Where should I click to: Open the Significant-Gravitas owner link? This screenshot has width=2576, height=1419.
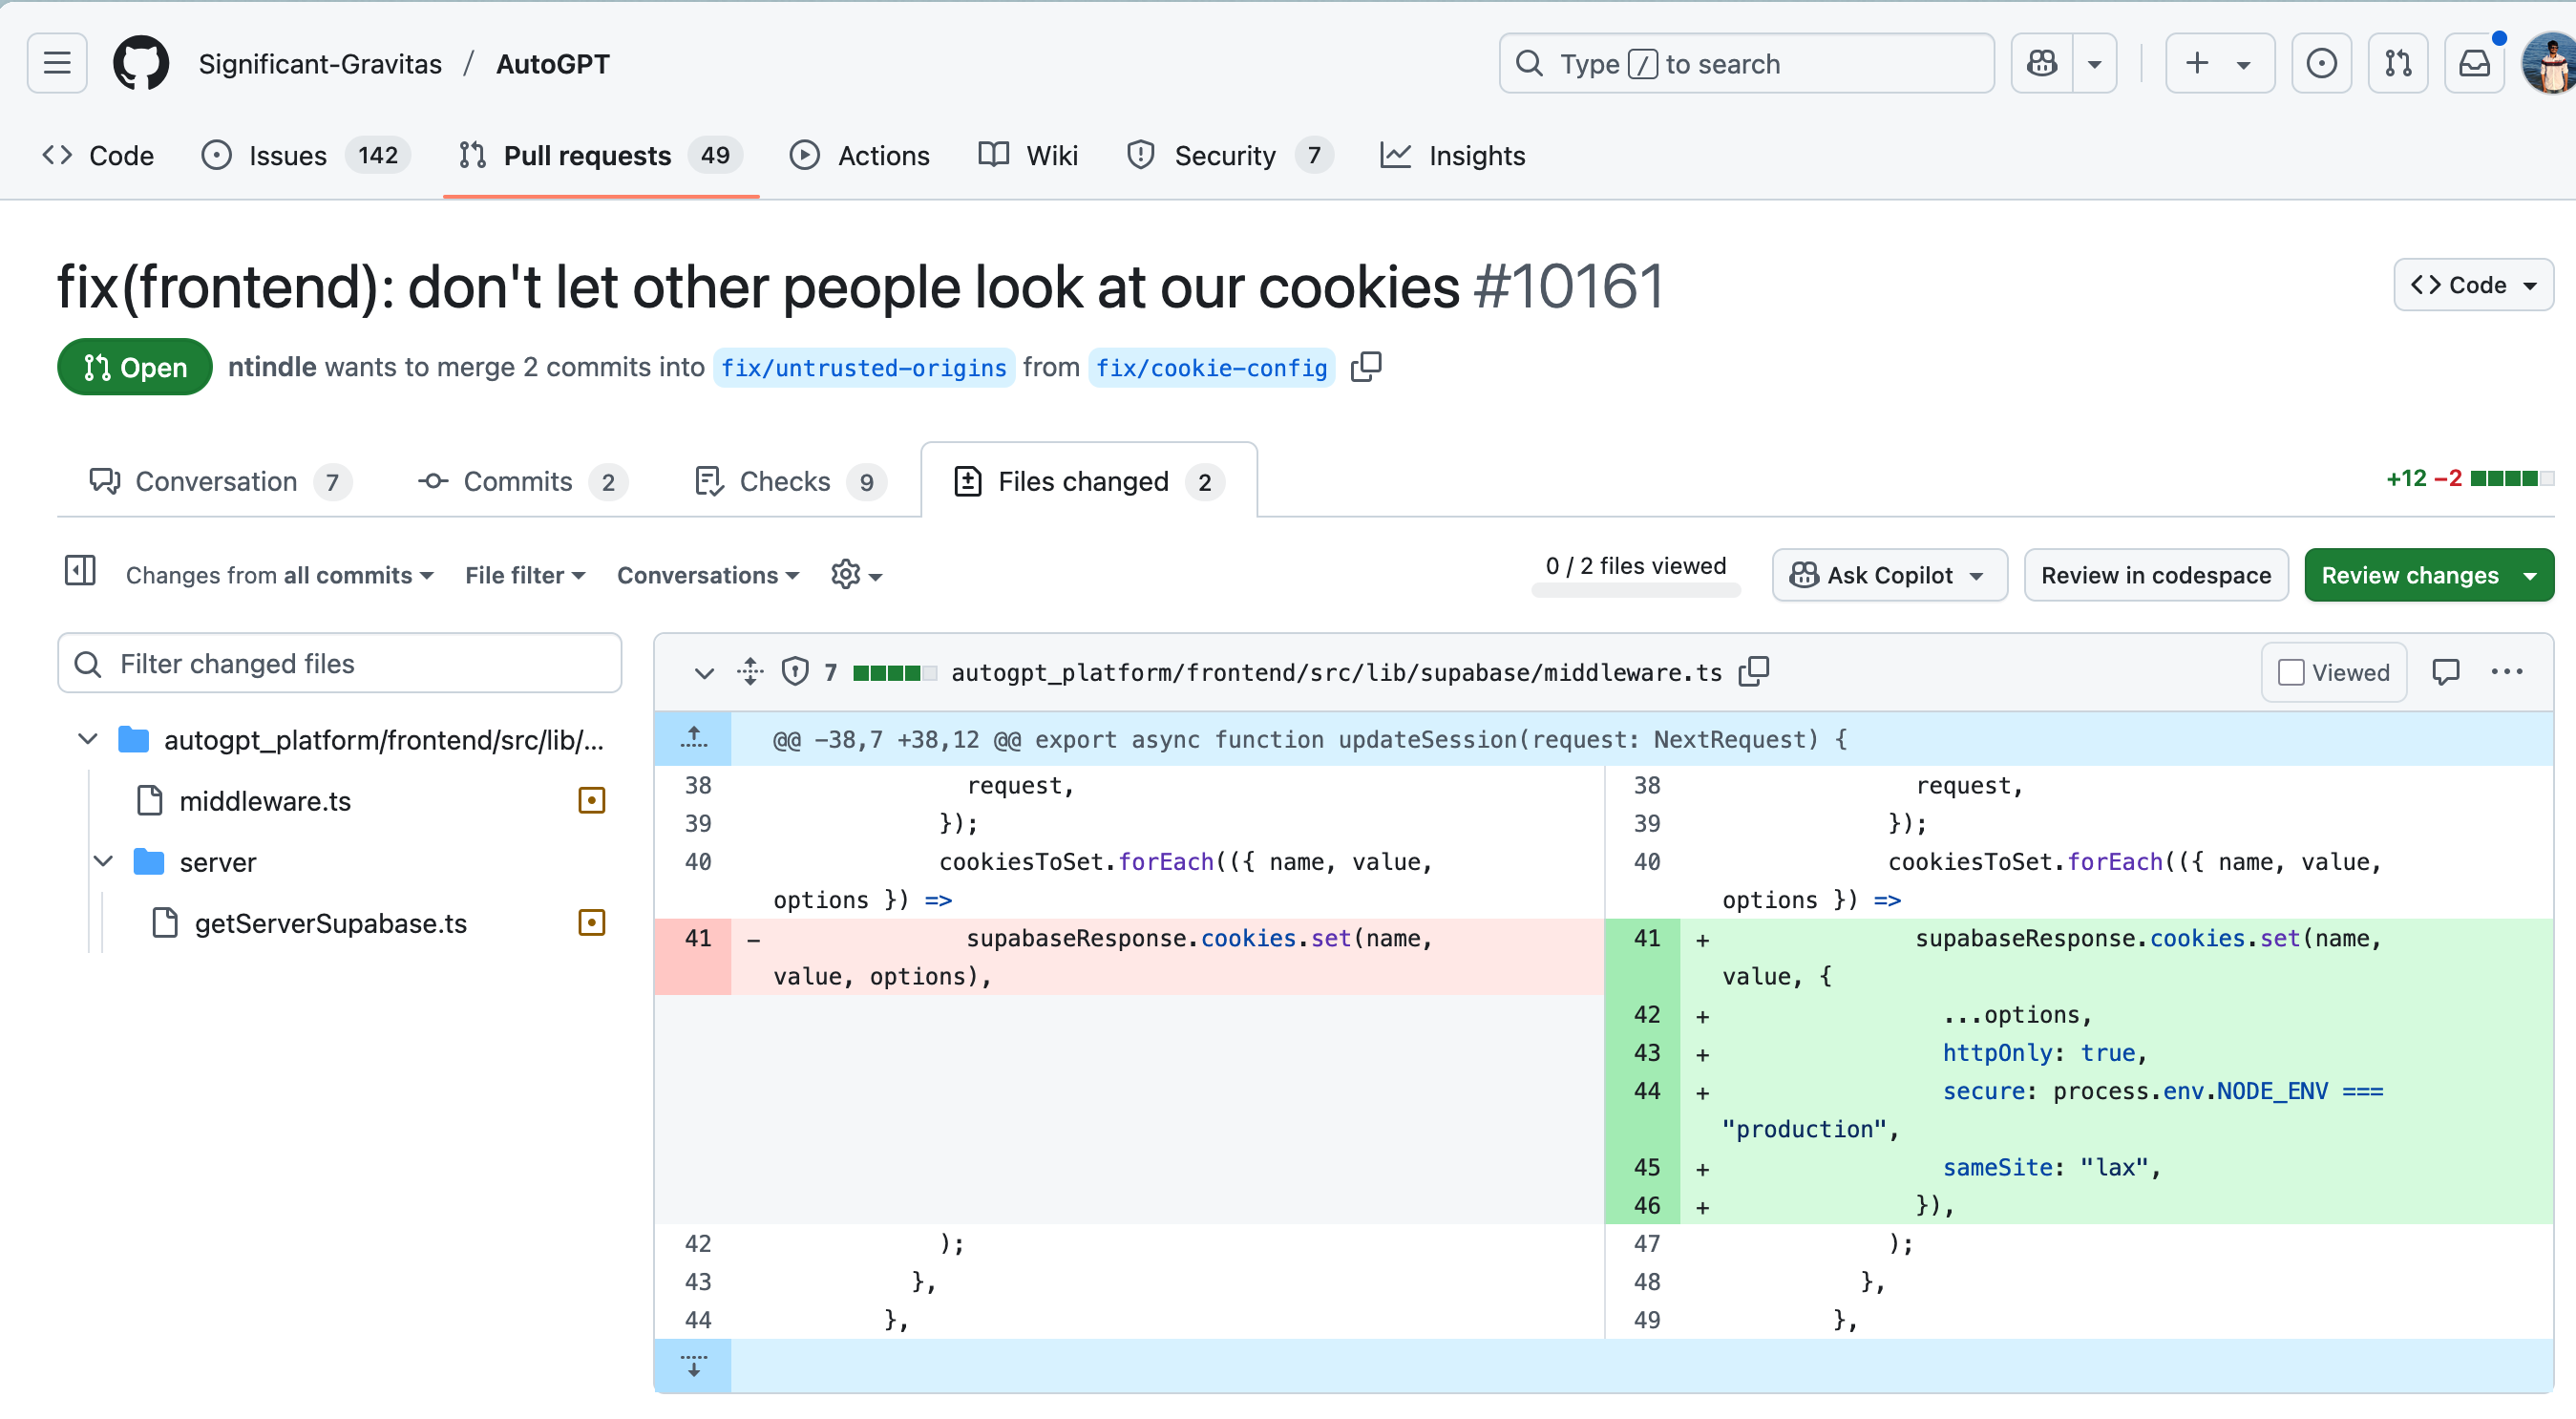coord(320,64)
